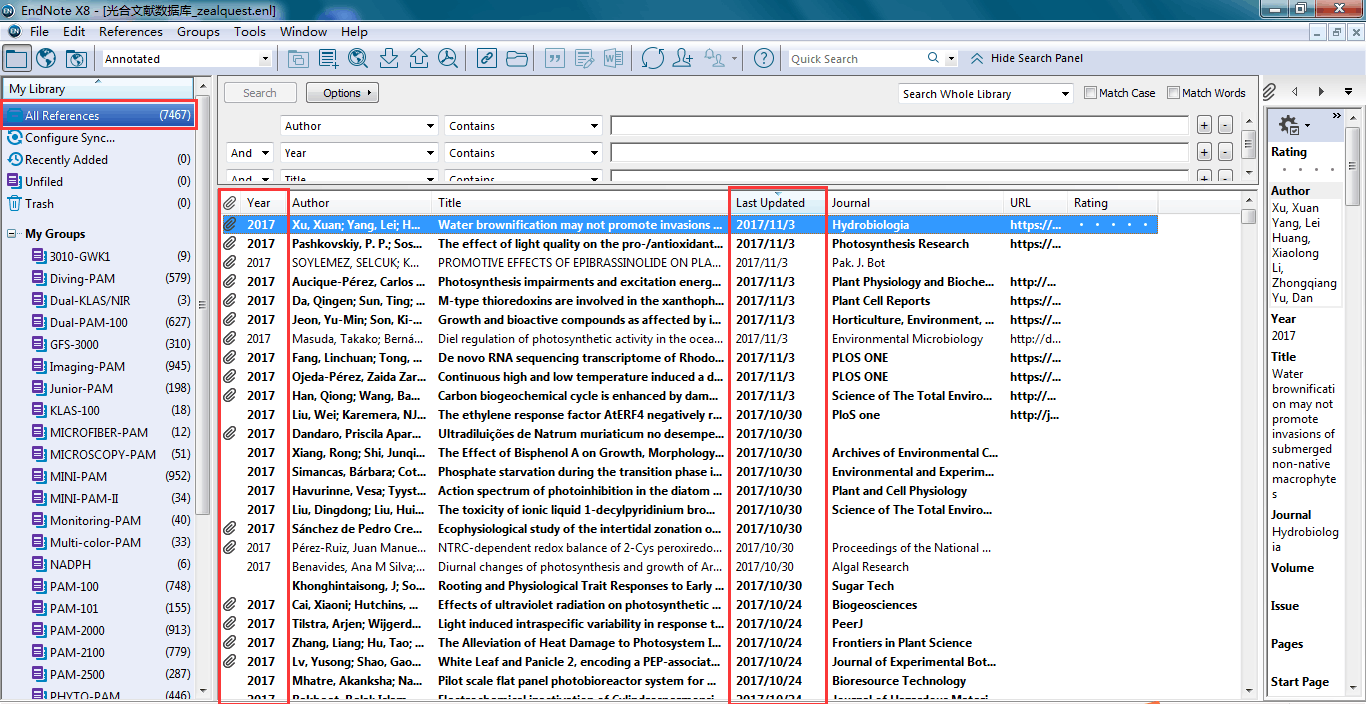Click the Export upward arrow icon

(x=418, y=58)
